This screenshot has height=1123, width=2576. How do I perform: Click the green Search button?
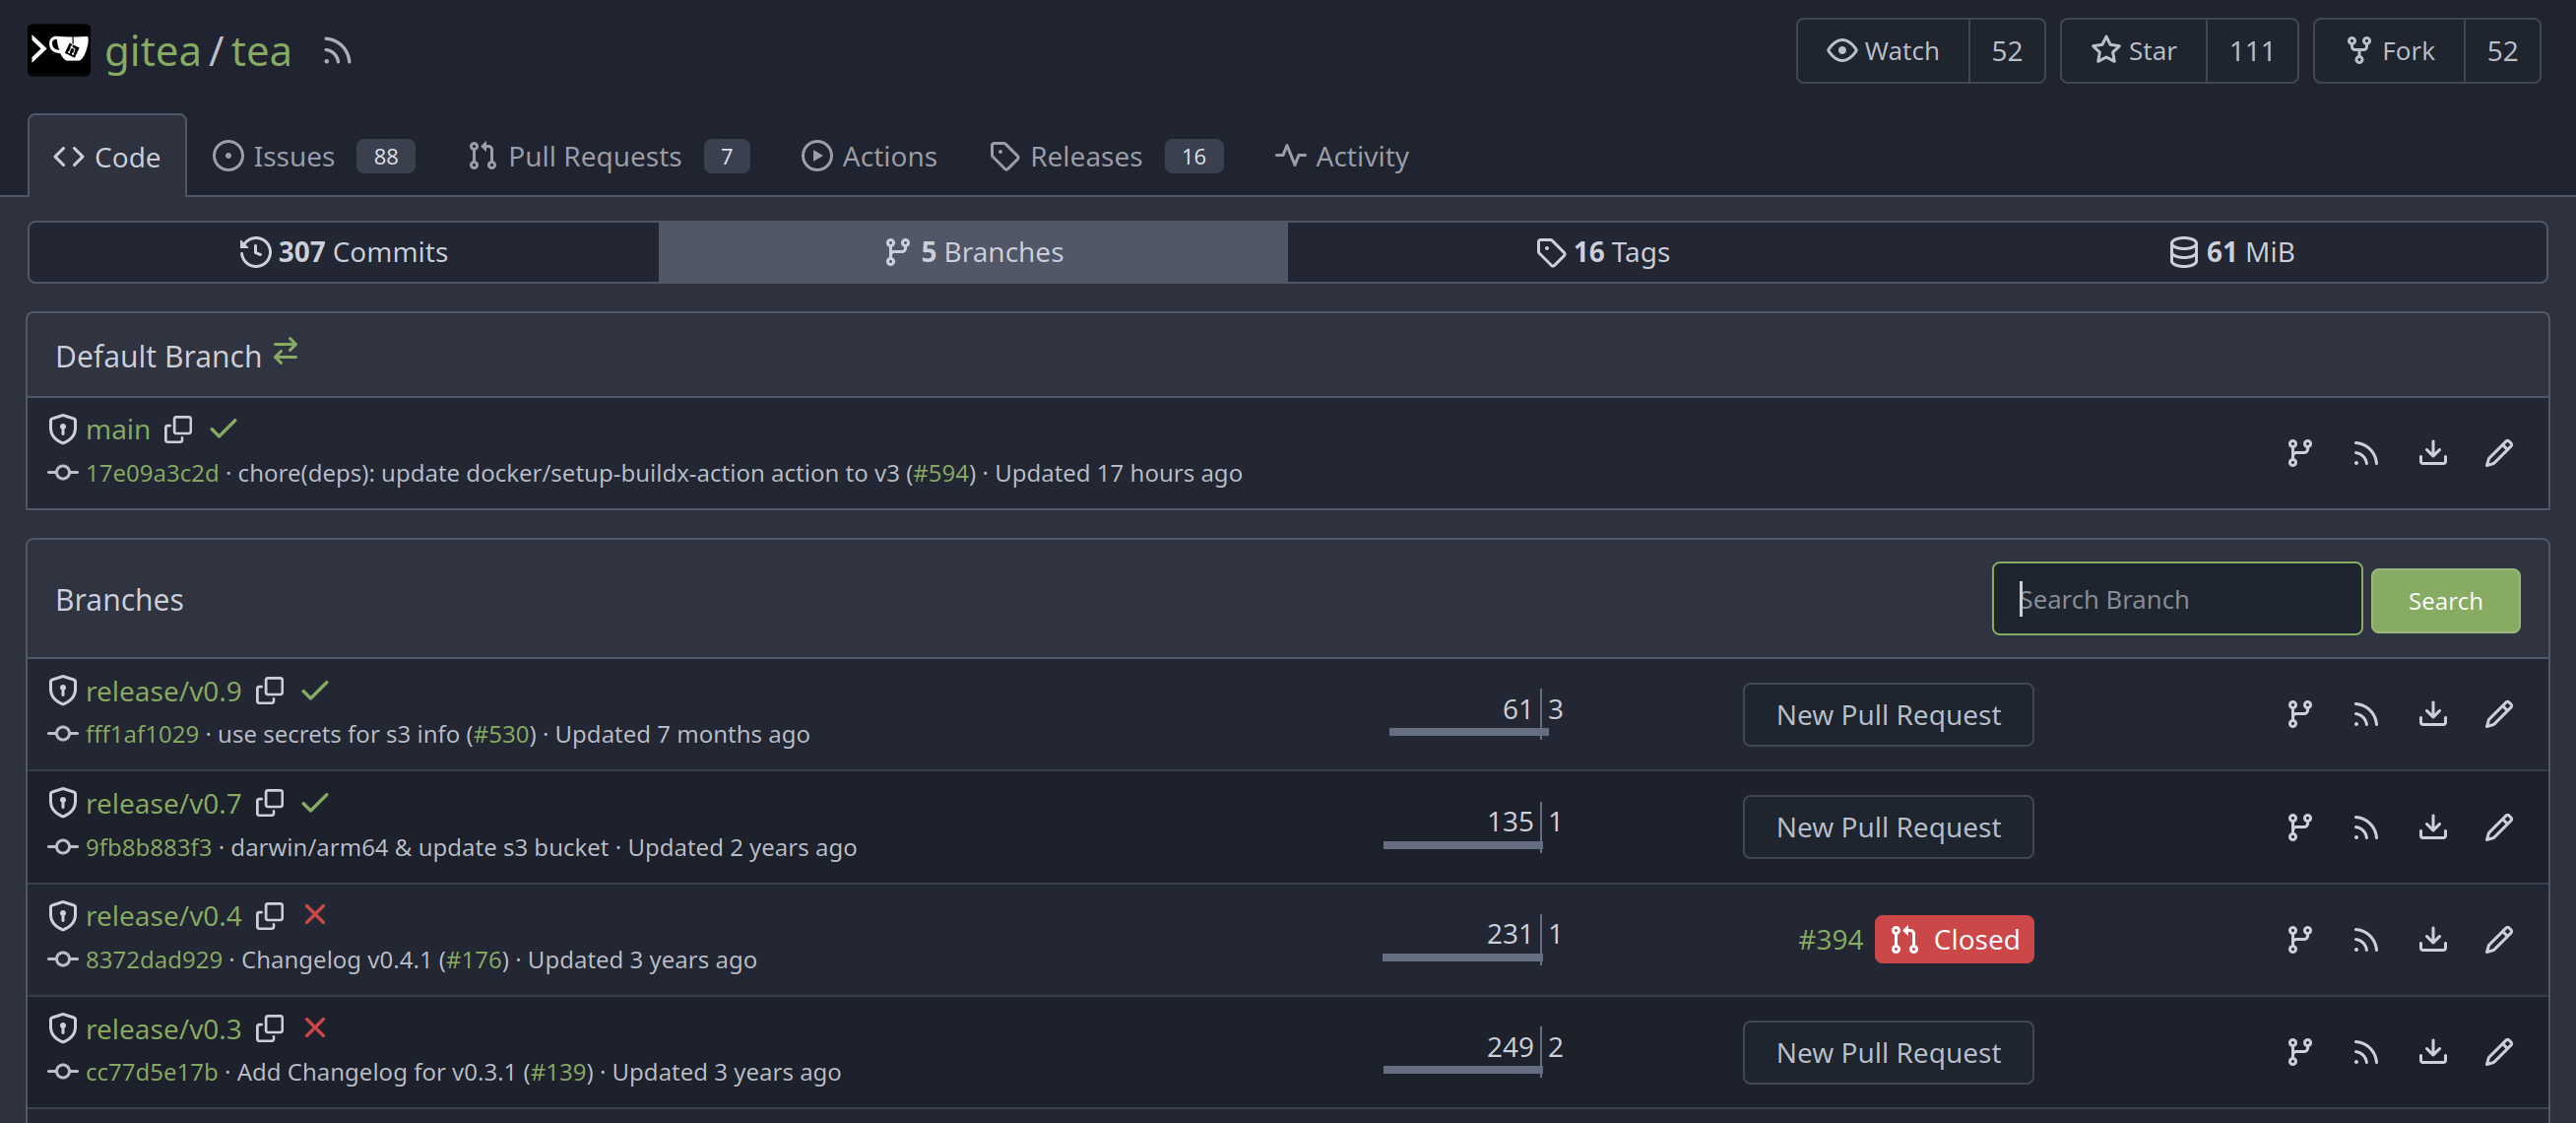[2445, 600]
